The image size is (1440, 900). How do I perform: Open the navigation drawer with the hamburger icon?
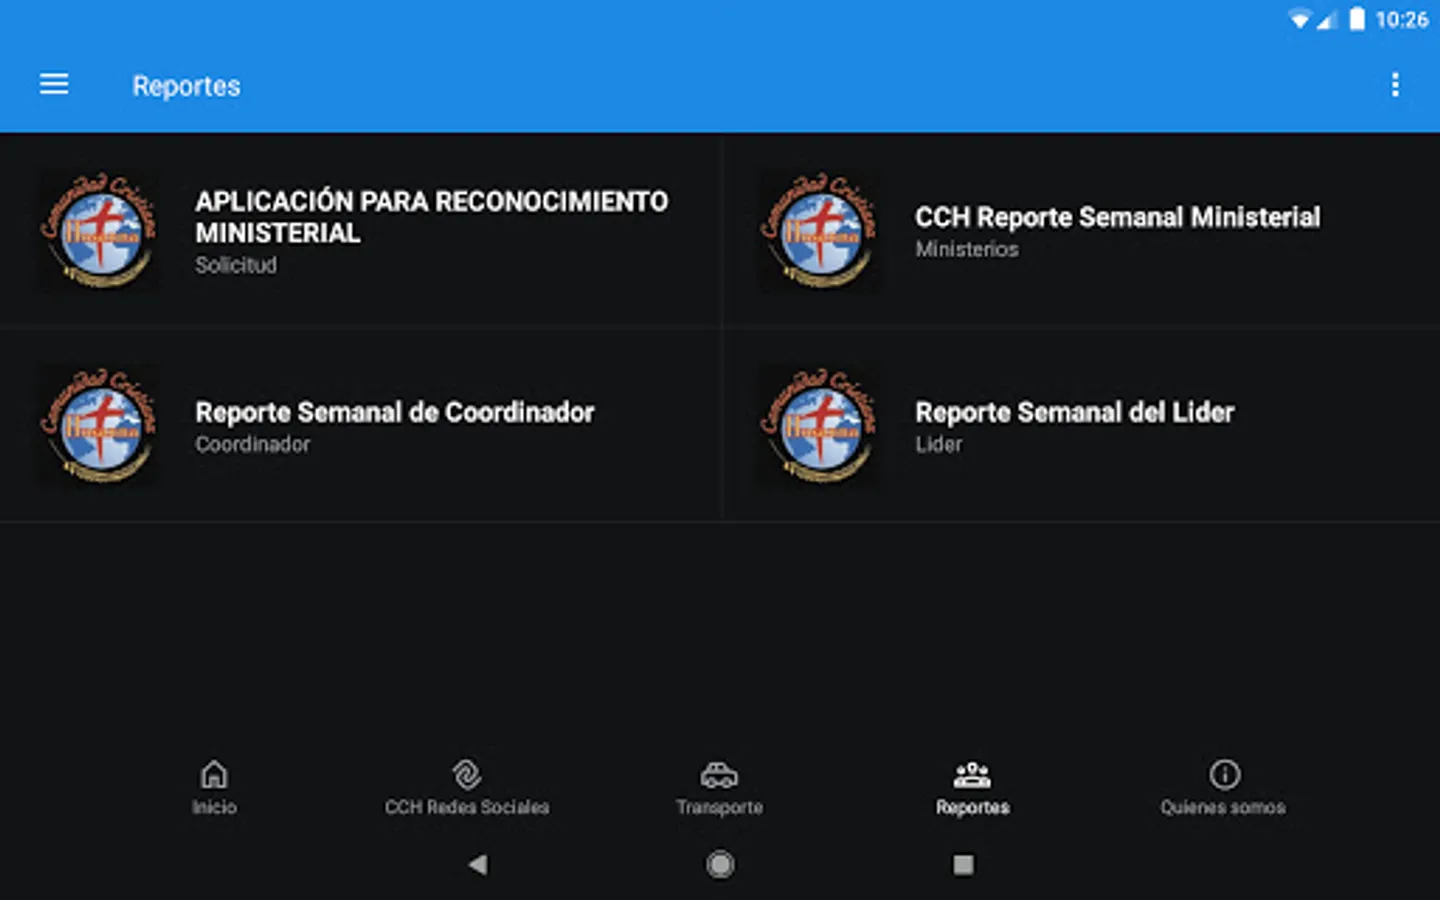53,84
